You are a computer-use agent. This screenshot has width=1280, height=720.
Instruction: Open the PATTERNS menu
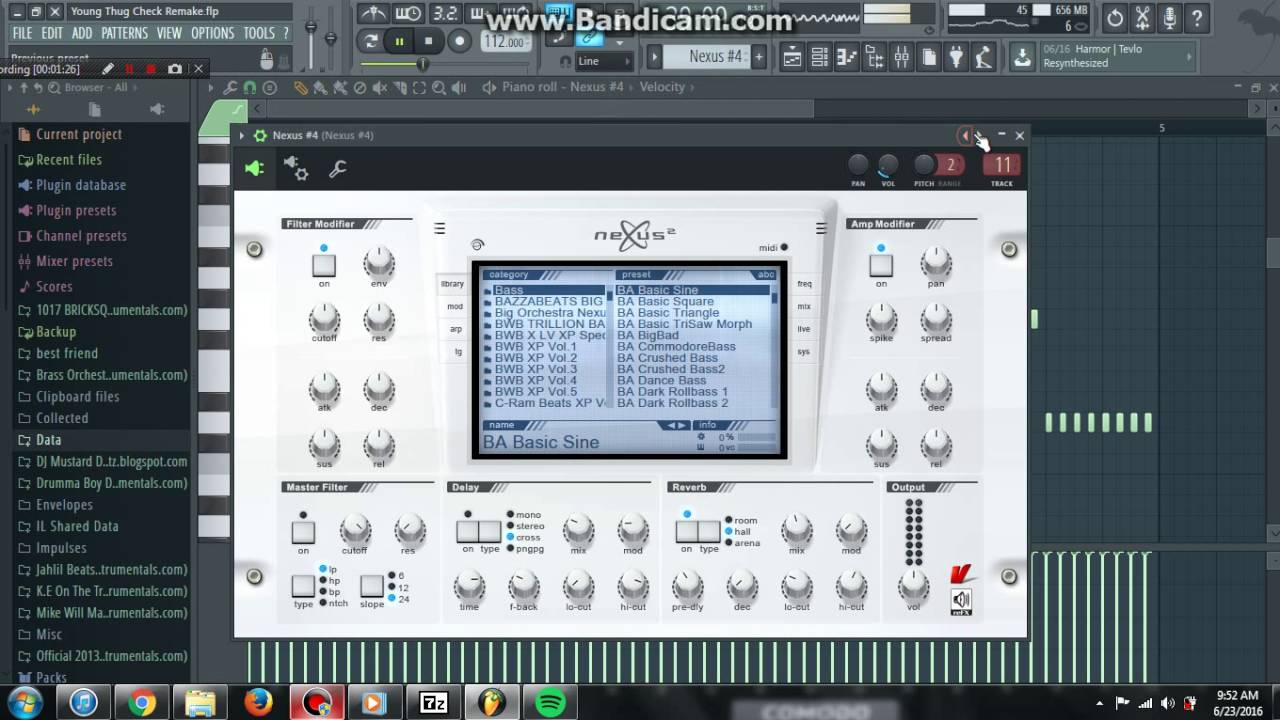coord(124,33)
